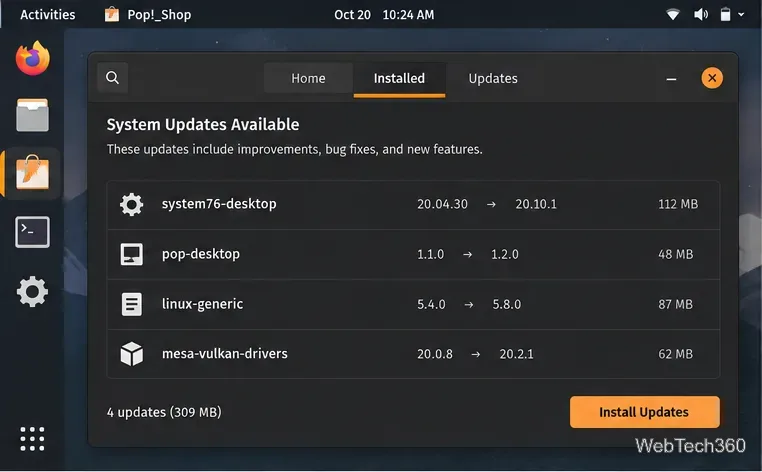762x472 pixels.
Task: Minimize the Pop!_Shop window
Action: point(671,79)
